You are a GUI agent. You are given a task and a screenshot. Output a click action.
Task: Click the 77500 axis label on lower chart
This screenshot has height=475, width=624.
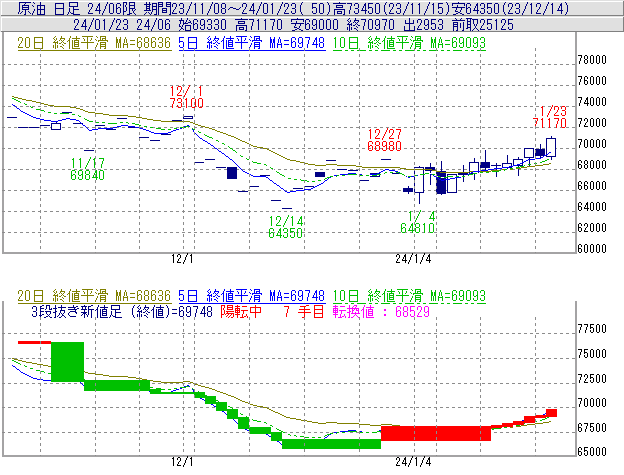click(x=592, y=329)
